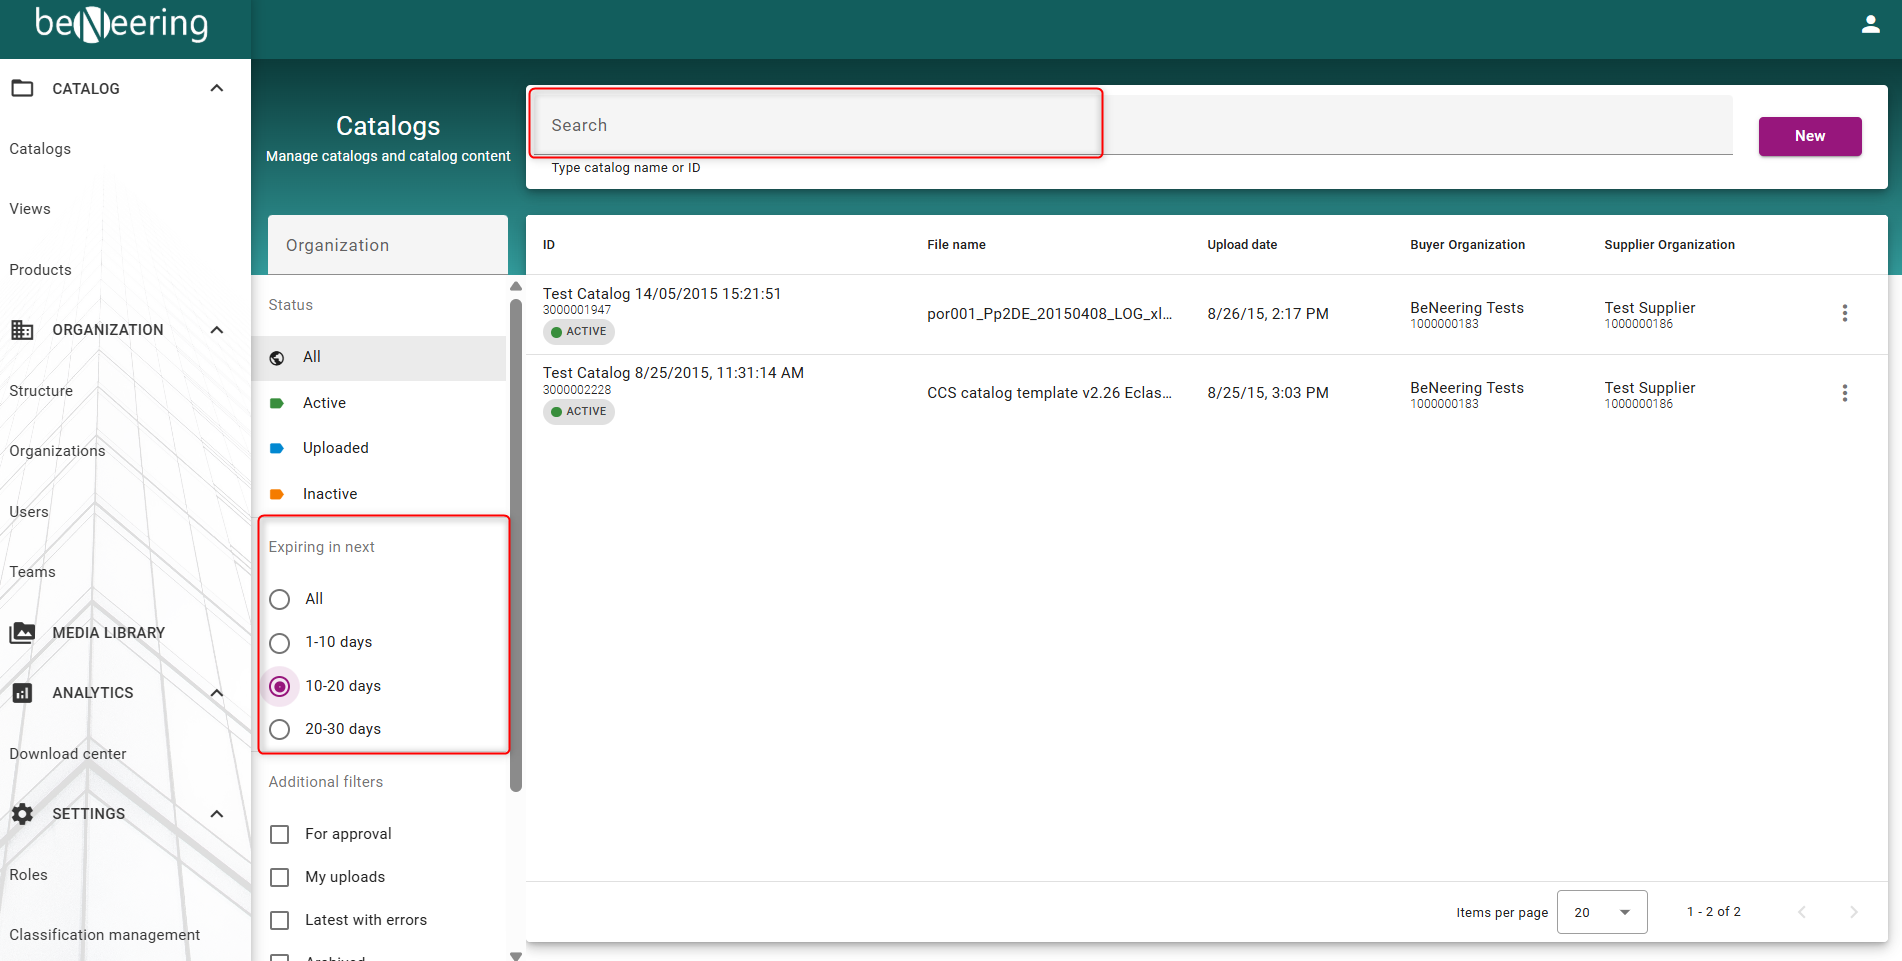Image resolution: width=1902 pixels, height=961 pixels.
Task: Click the Media Library image icon
Action: coord(22,633)
